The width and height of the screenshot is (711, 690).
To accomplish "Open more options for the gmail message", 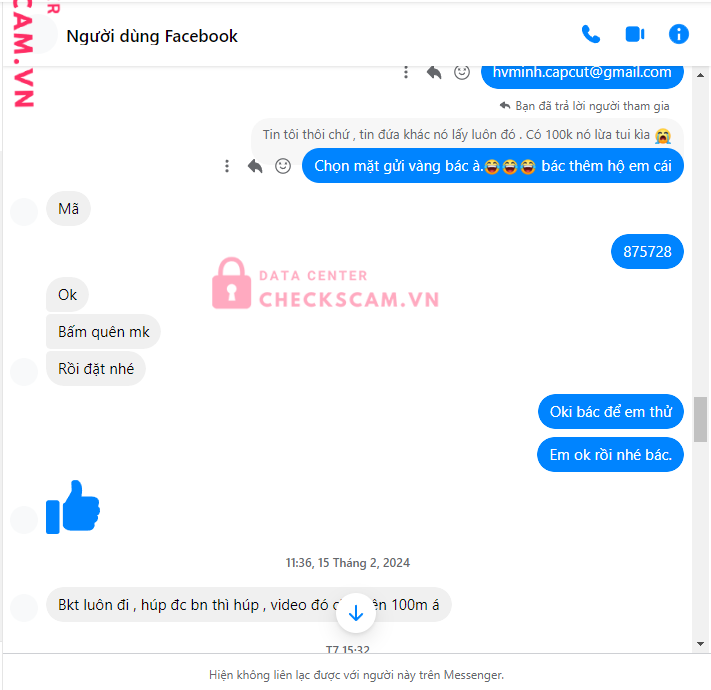I will pos(406,72).
